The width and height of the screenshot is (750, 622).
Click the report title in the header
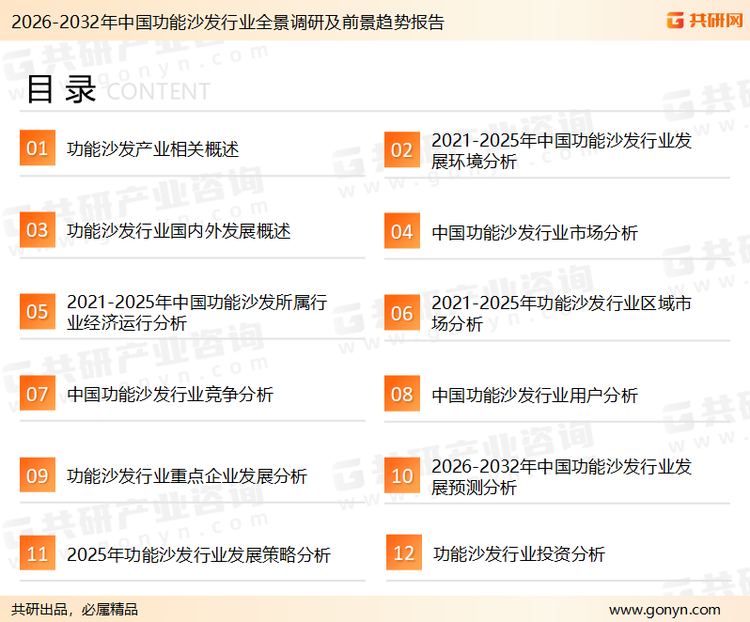point(228,22)
